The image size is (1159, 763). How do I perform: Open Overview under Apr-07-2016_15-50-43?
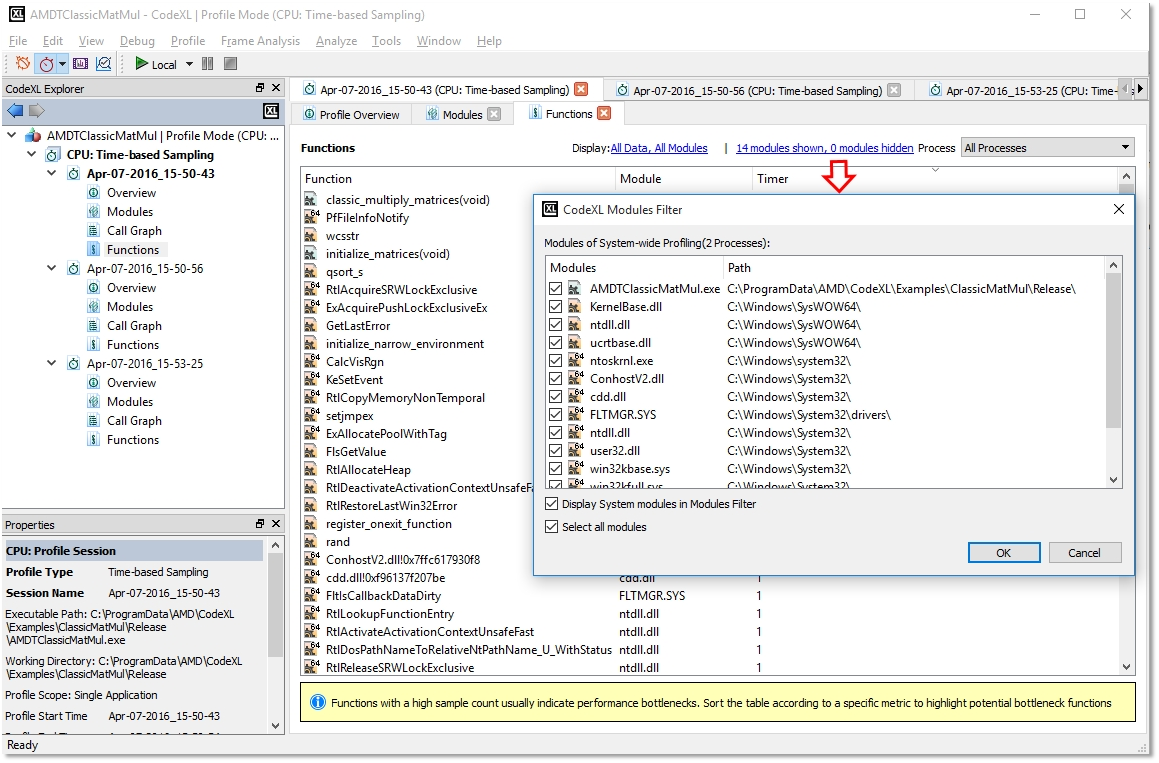[132, 193]
